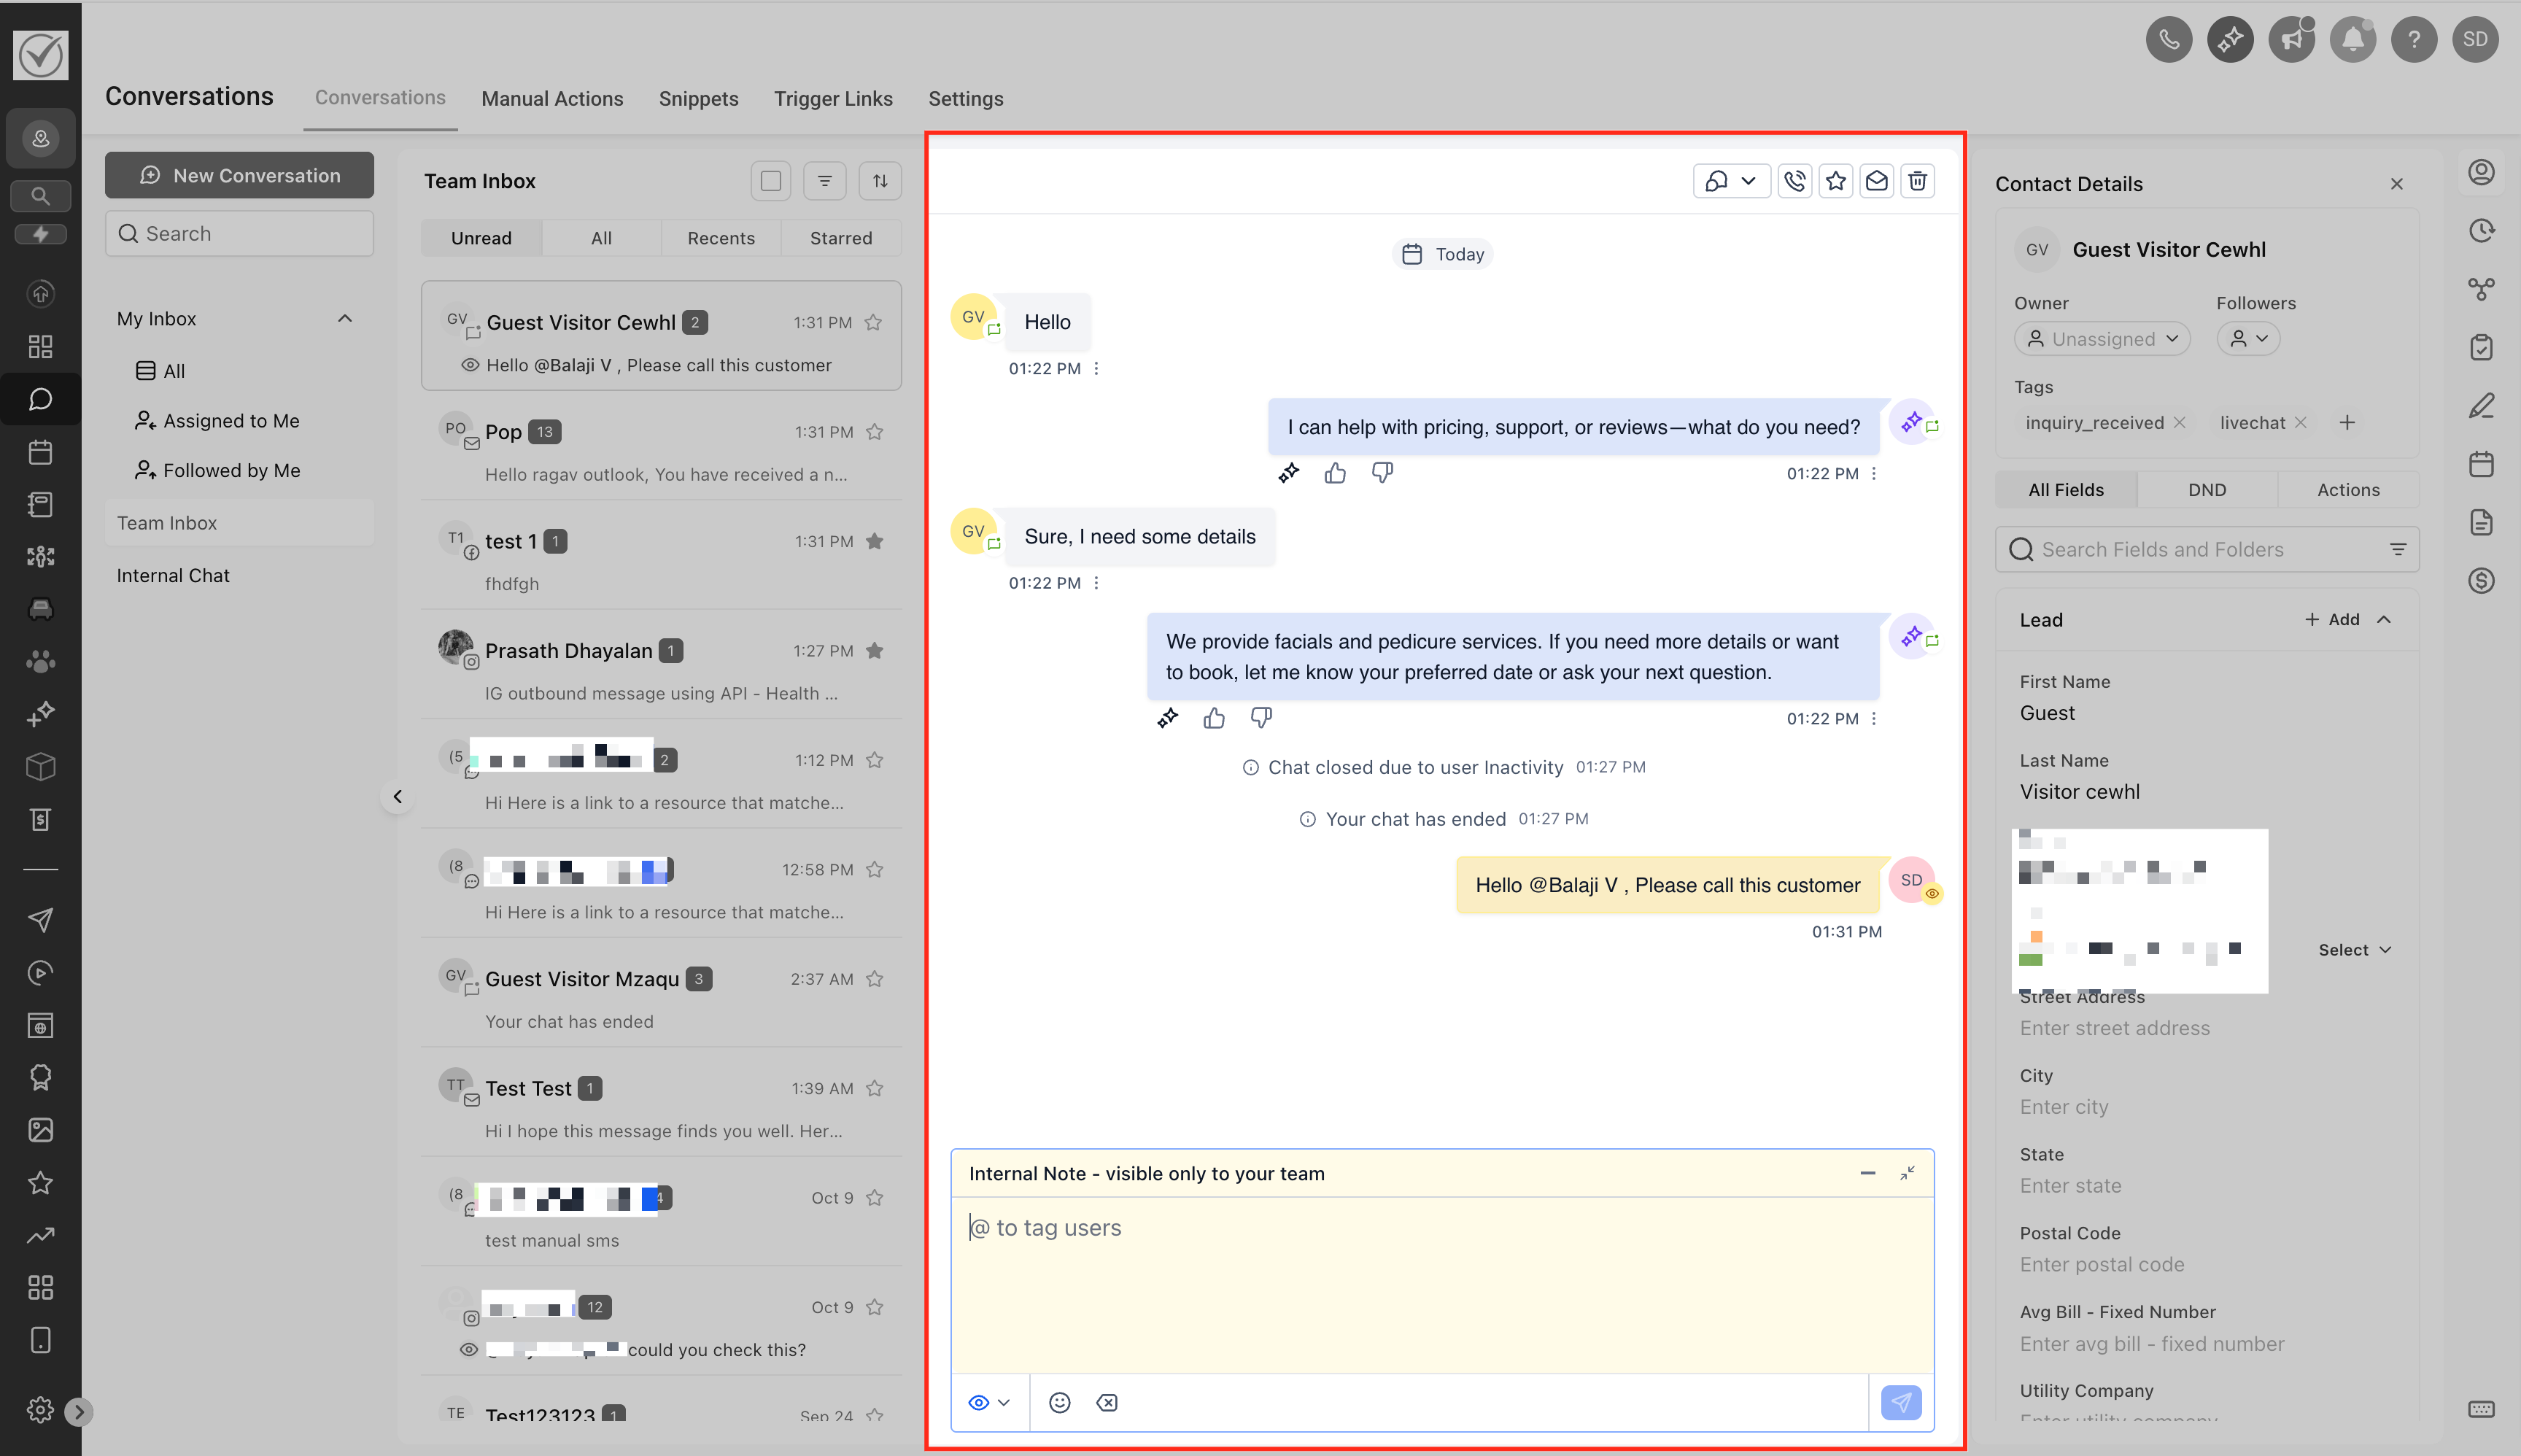2521x1456 pixels.
Task: Unstar the Prasath Dhayalan conversation
Action: coord(875,651)
